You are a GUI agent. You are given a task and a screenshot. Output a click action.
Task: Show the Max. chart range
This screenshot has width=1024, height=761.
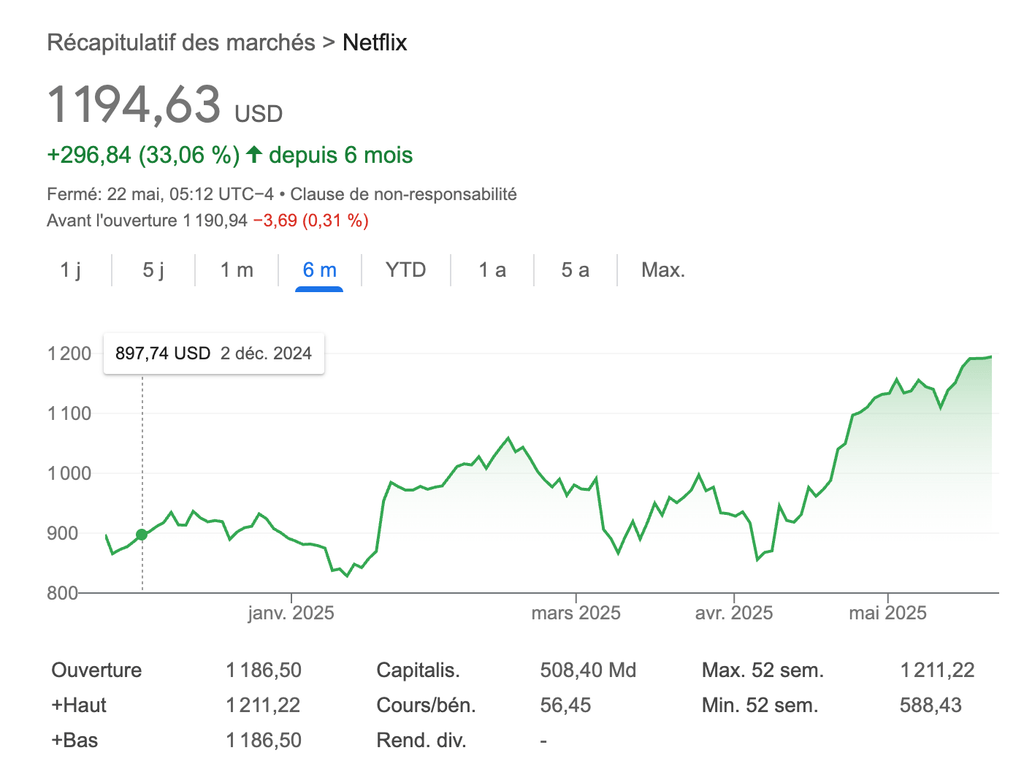[x=662, y=270]
